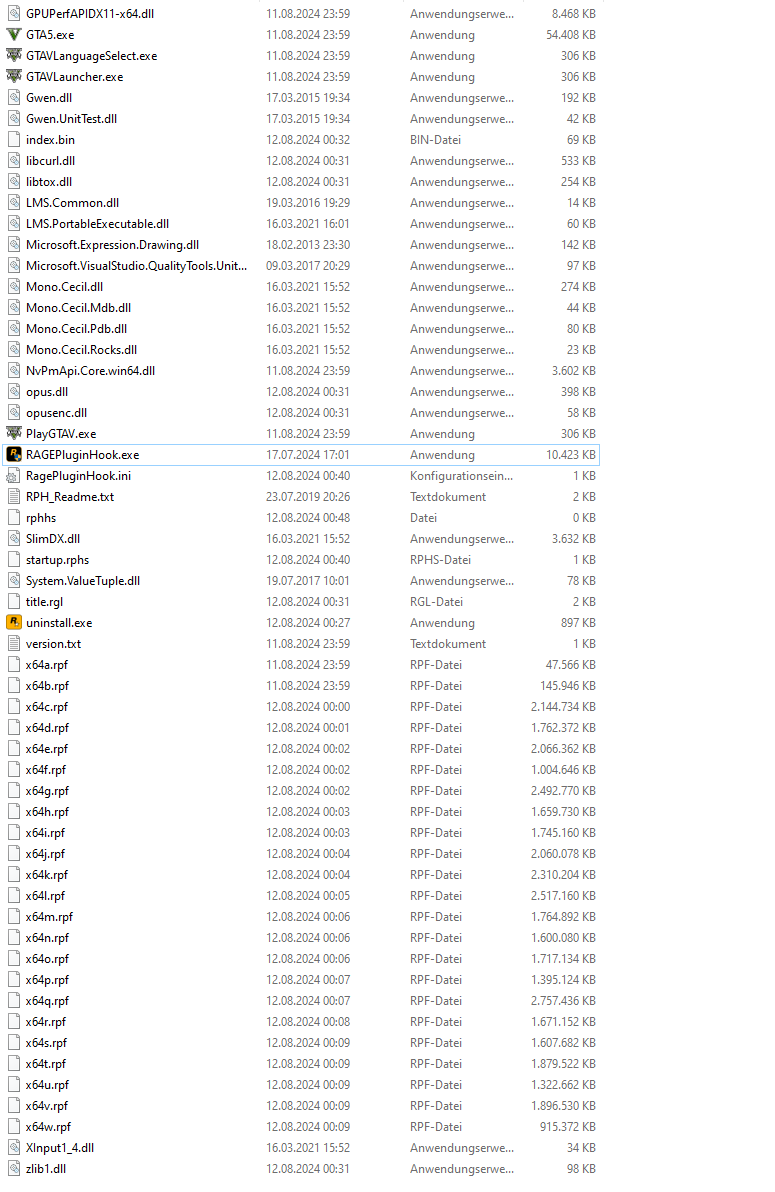775x1192 pixels.
Task: Click the Mono.Cecil.dll file icon
Action: 14,287
